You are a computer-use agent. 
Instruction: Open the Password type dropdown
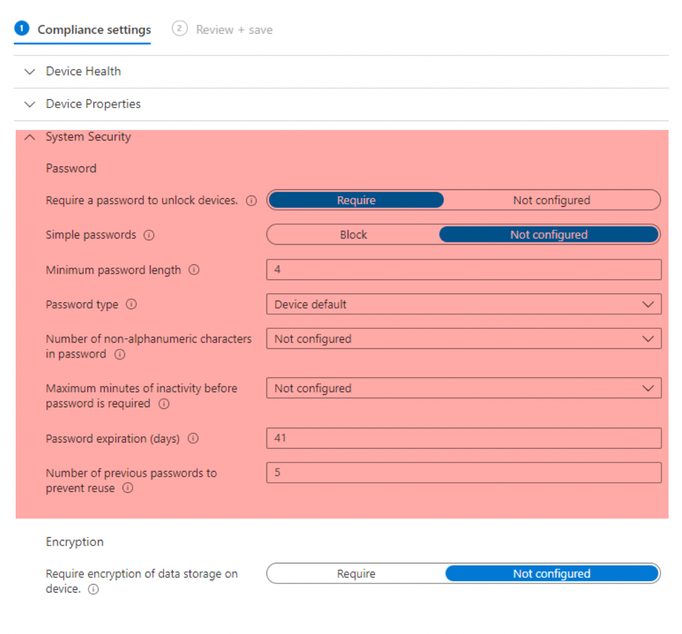[x=464, y=304]
